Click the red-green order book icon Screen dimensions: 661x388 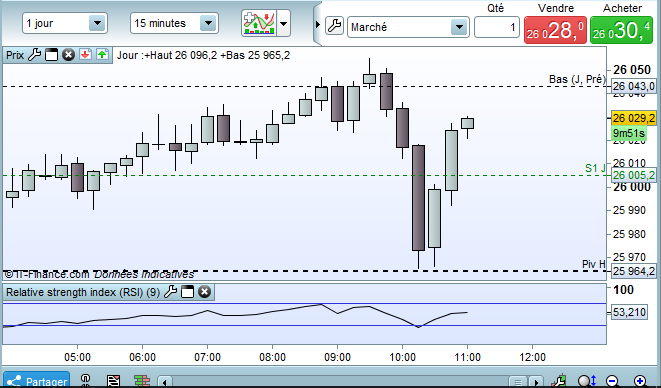point(142,380)
